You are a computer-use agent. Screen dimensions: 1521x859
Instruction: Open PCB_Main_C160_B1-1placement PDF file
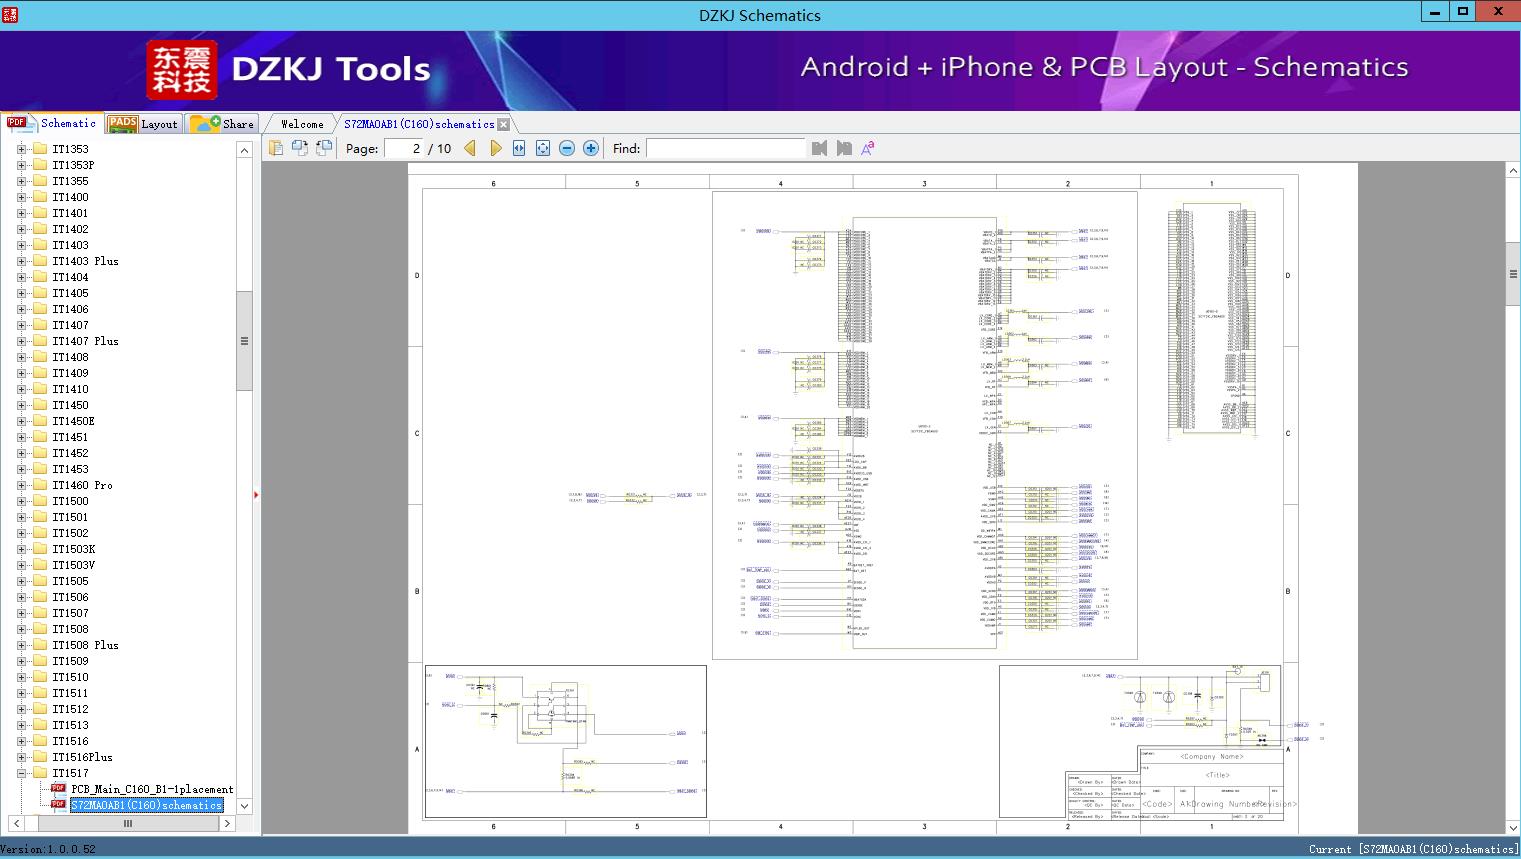pyautogui.click(x=152, y=789)
